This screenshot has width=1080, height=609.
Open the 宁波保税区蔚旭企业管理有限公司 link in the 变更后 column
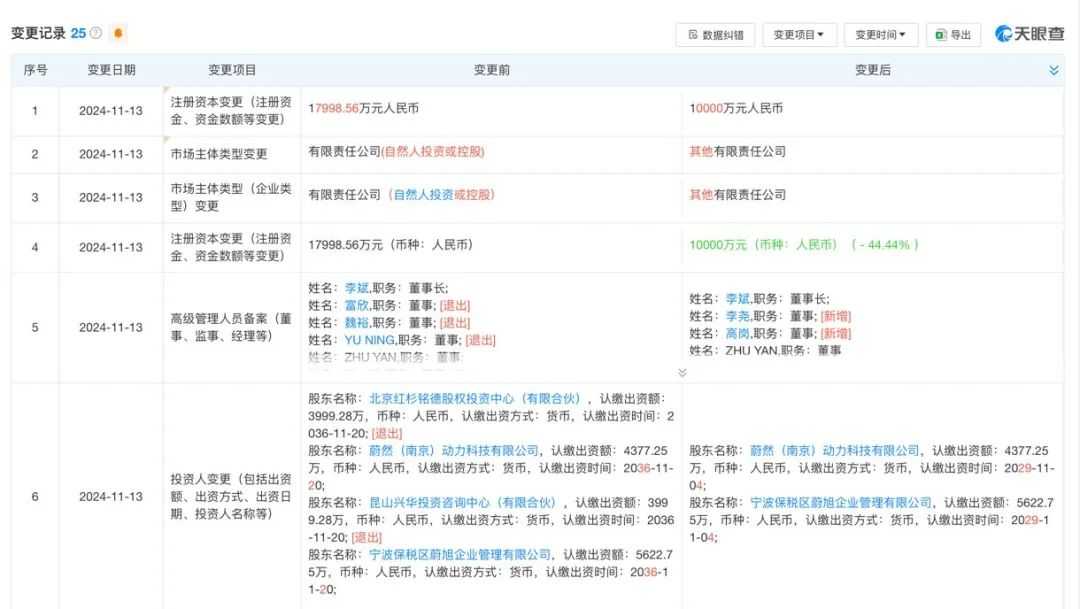coord(841,503)
